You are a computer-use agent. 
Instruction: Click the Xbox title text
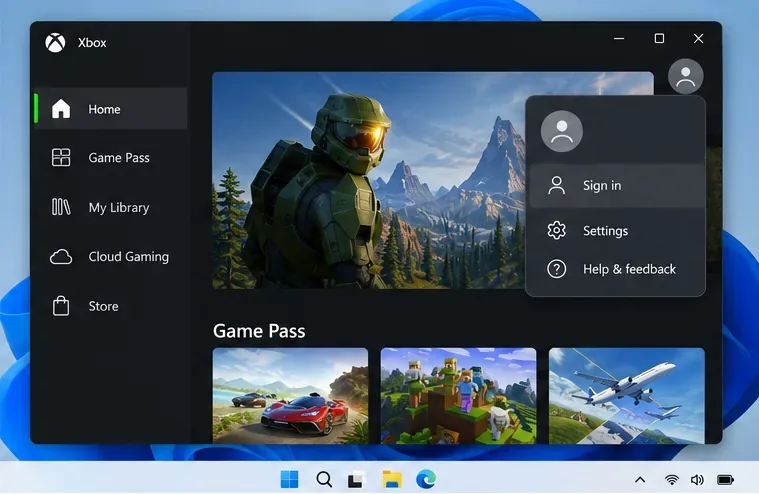[92, 43]
